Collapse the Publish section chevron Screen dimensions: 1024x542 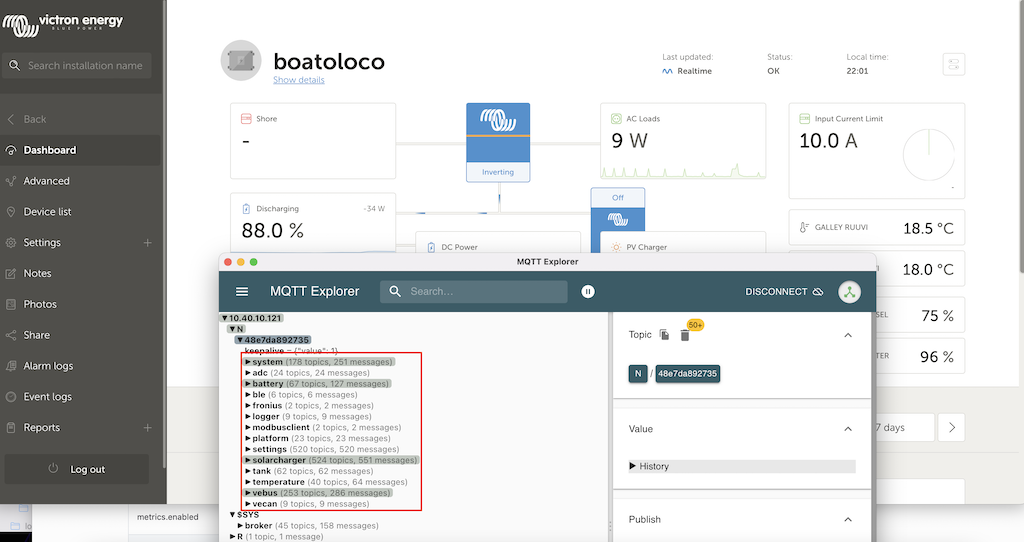848,520
